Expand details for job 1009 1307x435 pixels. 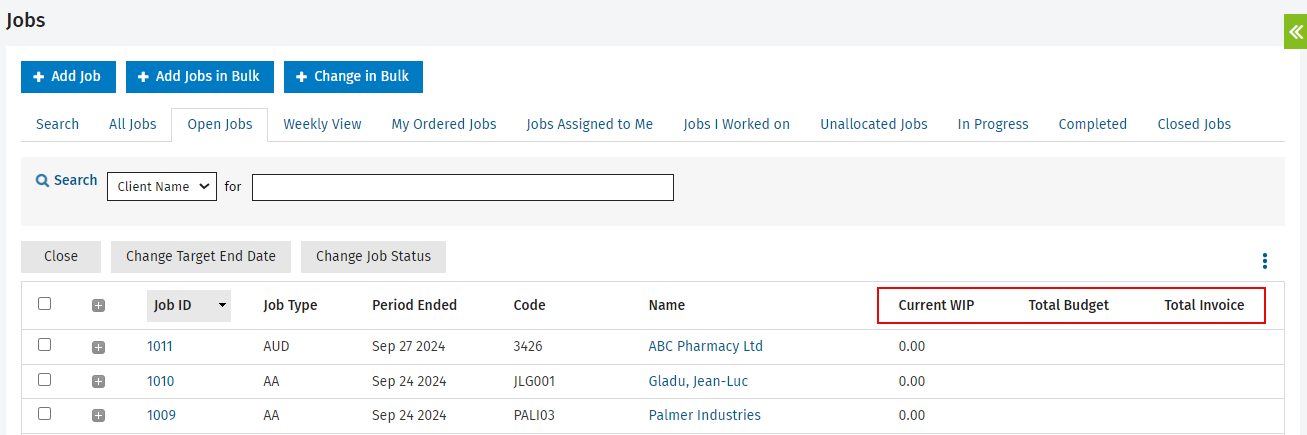pyautogui.click(x=98, y=416)
